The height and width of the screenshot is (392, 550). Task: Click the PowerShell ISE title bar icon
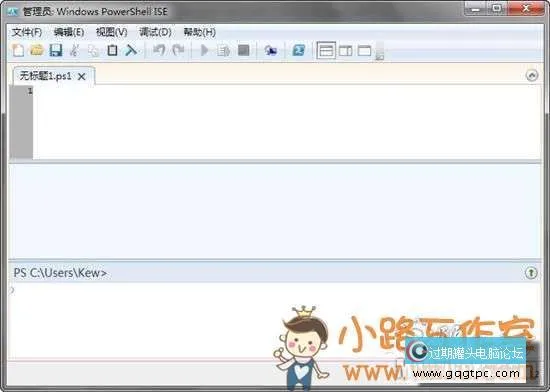(13, 12)
